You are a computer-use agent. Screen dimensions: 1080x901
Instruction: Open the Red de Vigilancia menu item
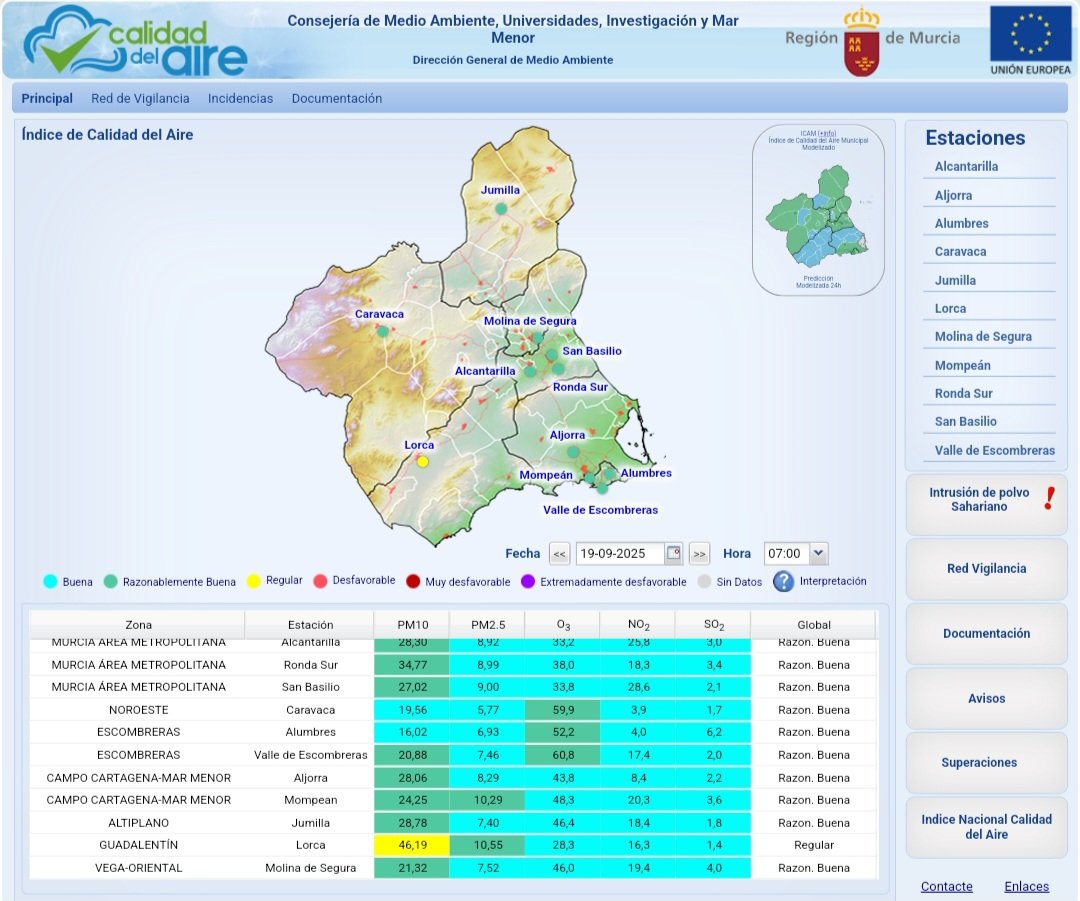pyautogui.click(x=142, y=99)
